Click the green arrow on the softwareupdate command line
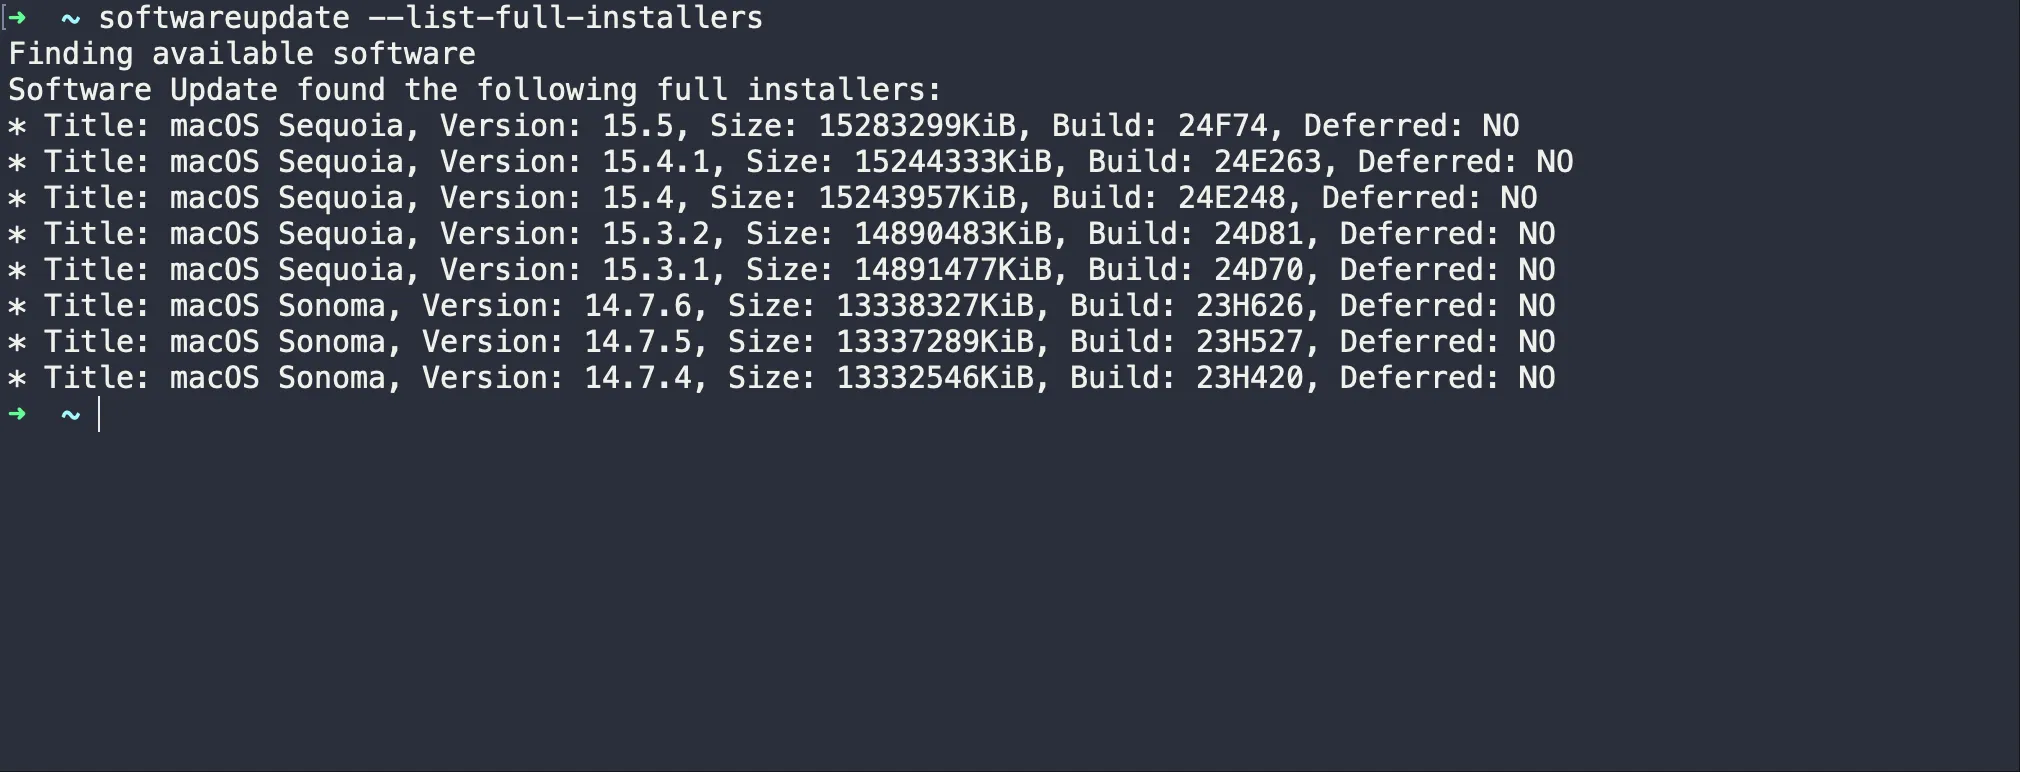 point(17,18)
